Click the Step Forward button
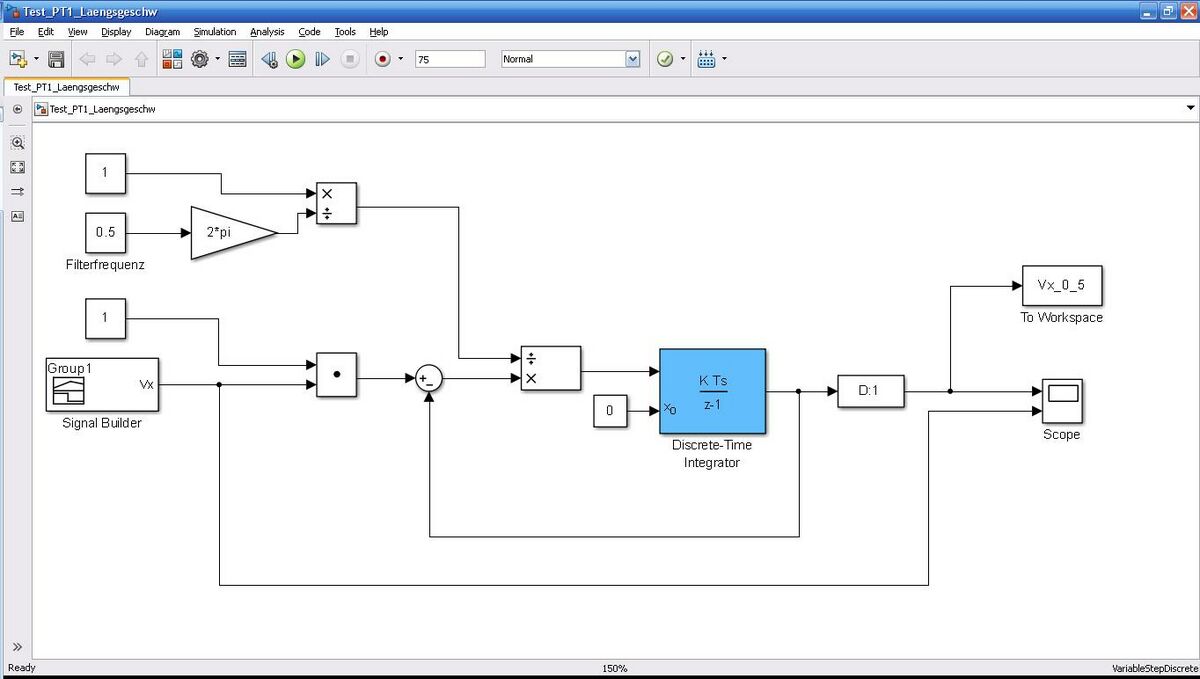Viewport: 1200px width, 679px height. pyautogui.click(x=322, y=59)
